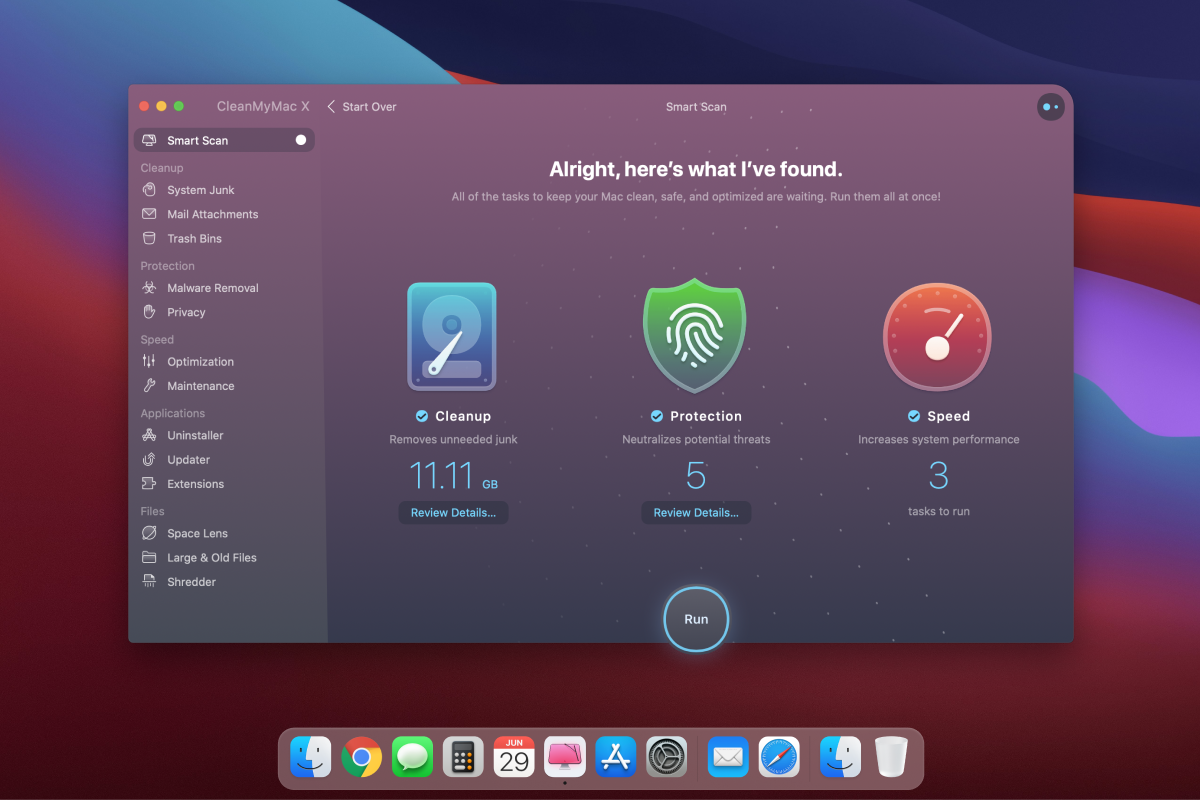Viewport: 1200px width, 800px height.
Task: Click the Protection fingerprint shield illustration
Action: point(696,336)
